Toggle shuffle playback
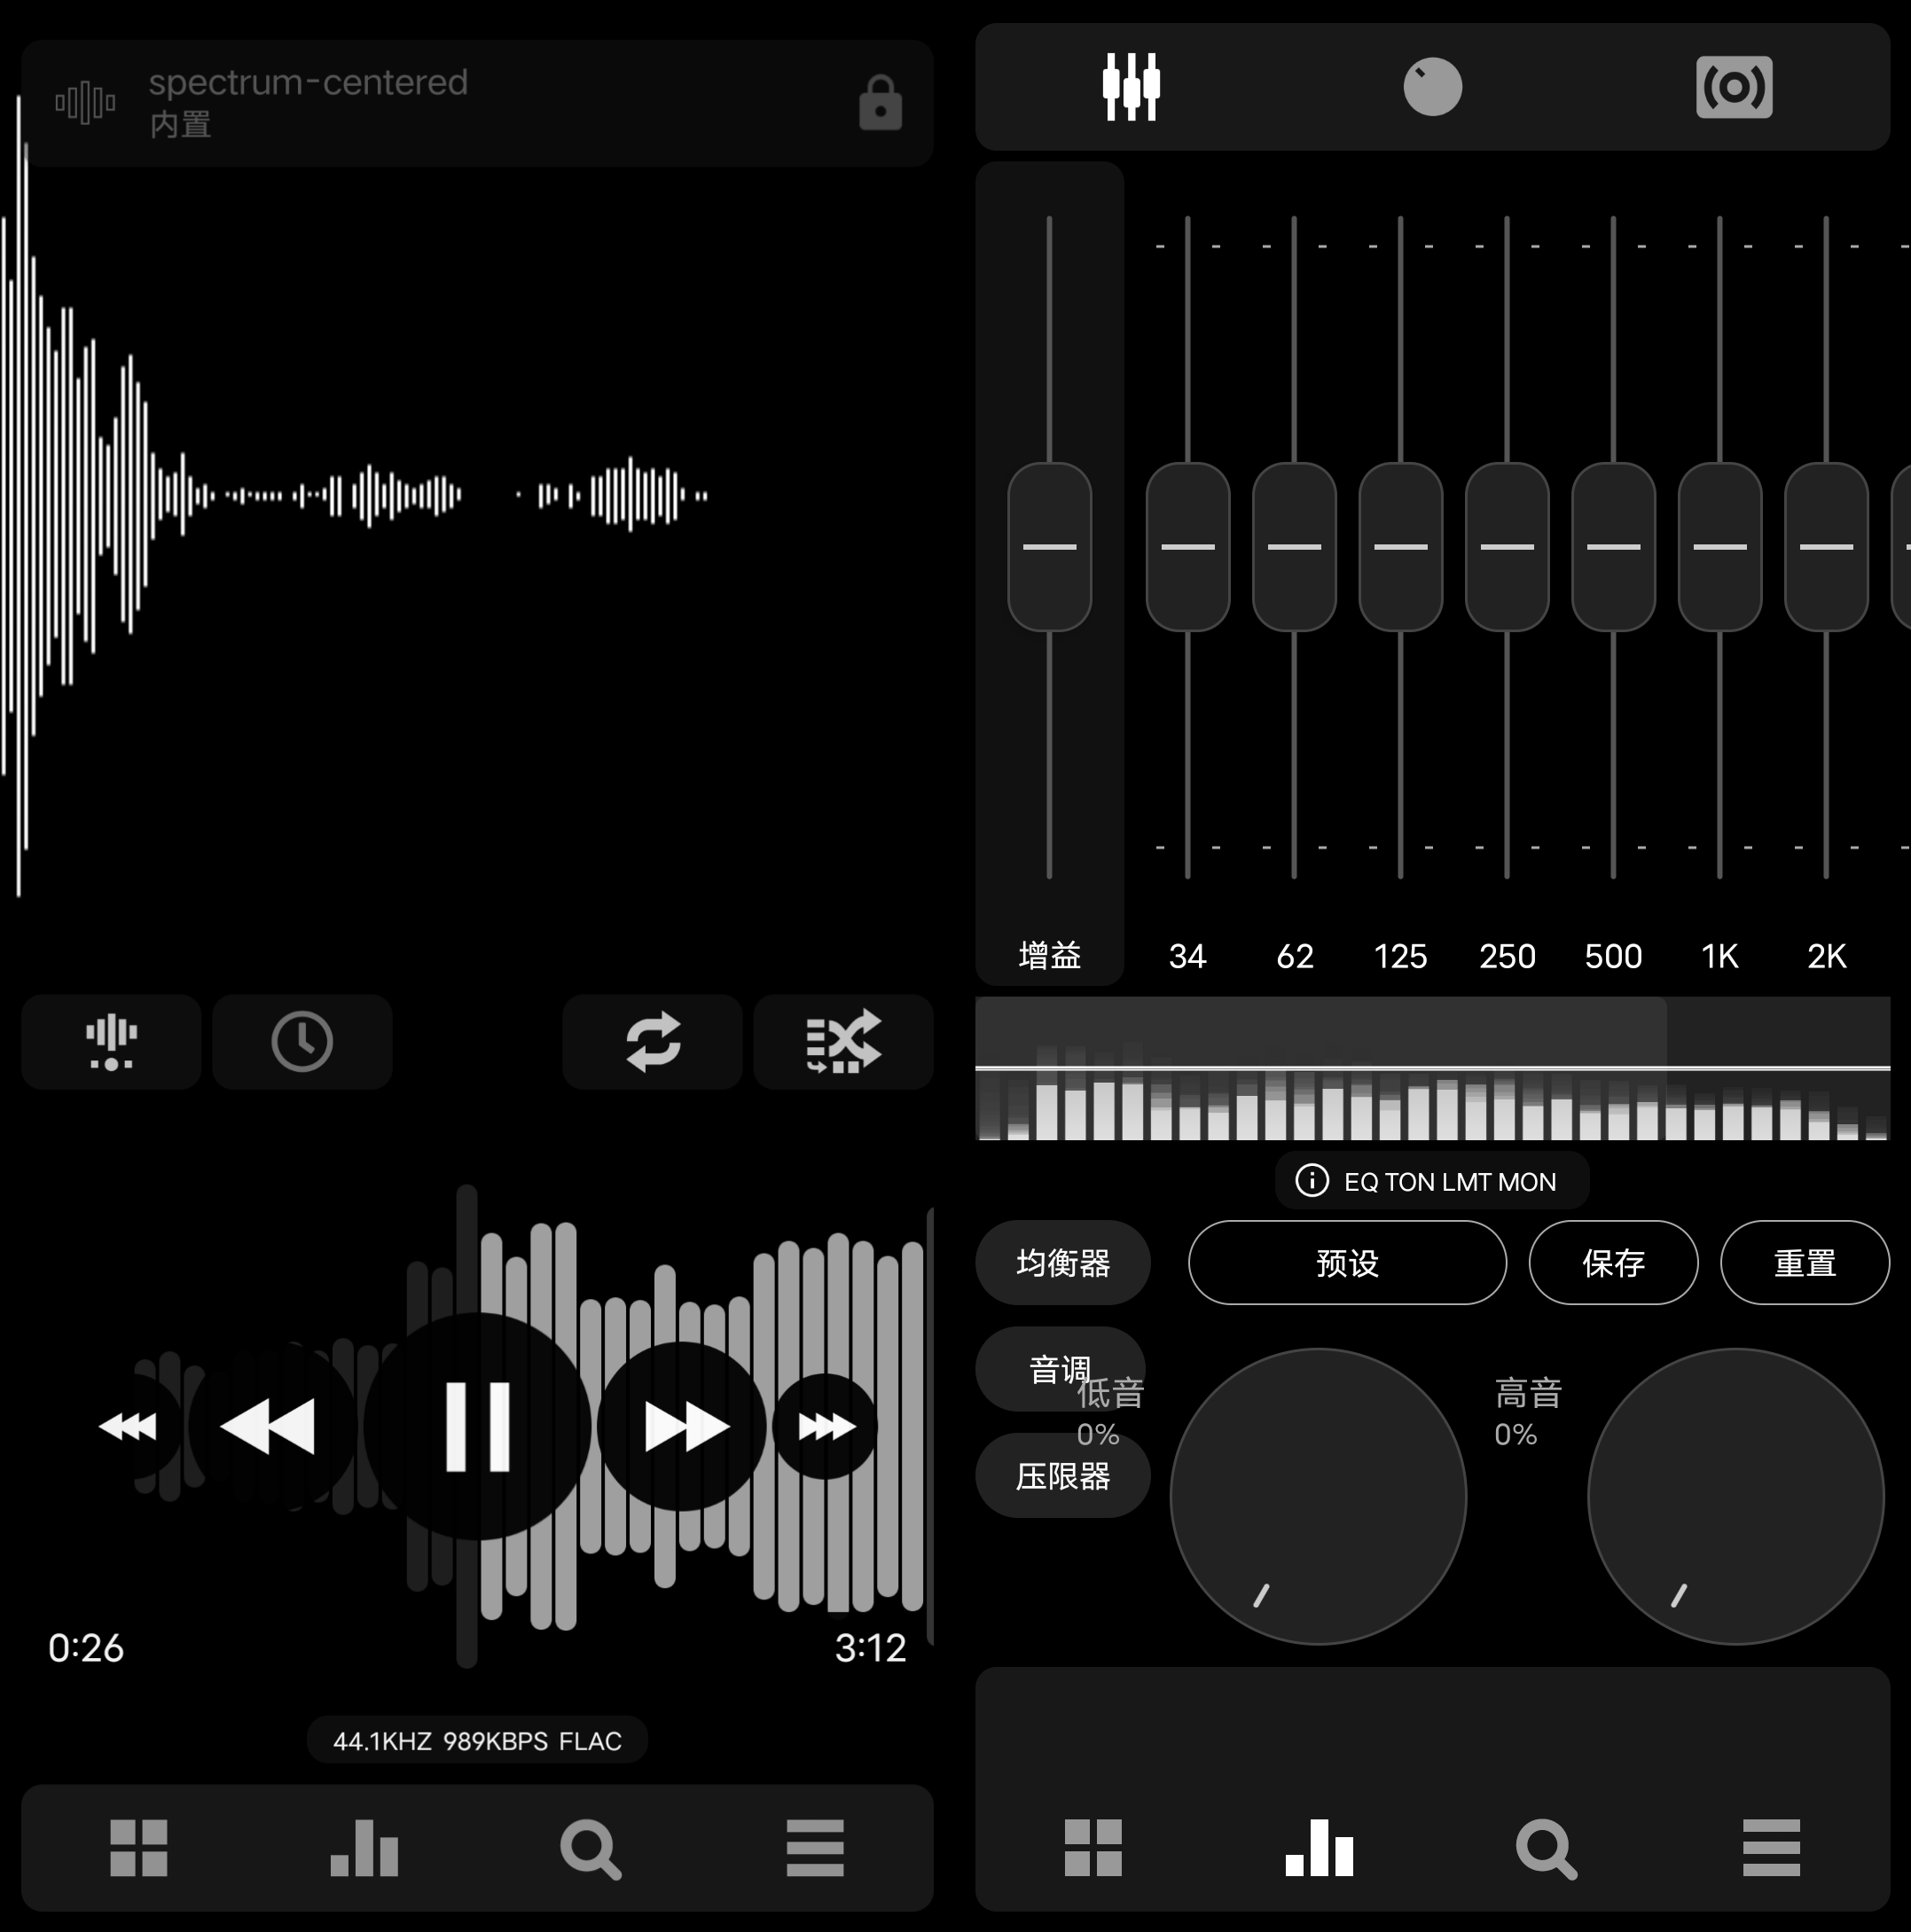The image size is (1911, 1932). coord(843,1042)
